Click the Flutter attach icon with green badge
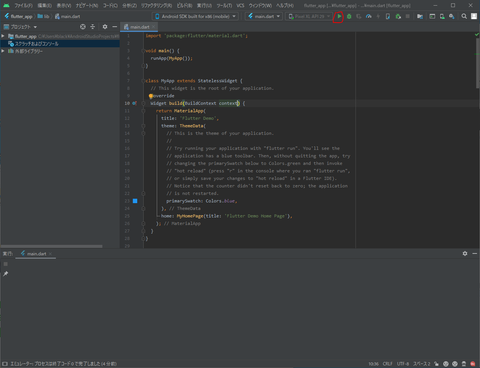The height and width of the screenshot is (368, 480). (398, 16)
